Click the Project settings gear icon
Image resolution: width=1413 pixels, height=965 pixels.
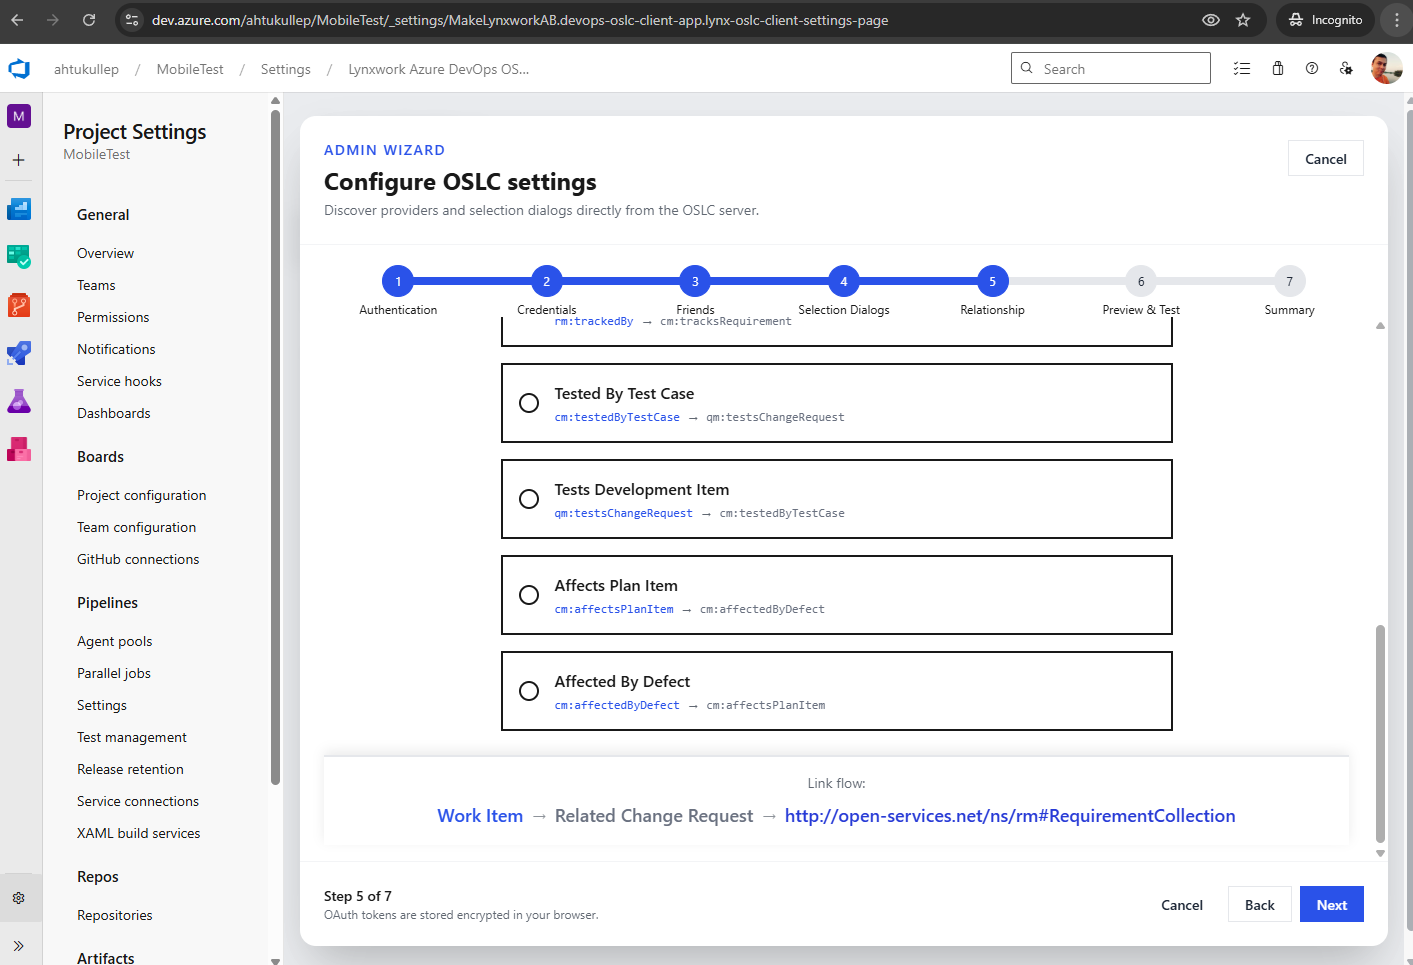click(x=19, y=898)
